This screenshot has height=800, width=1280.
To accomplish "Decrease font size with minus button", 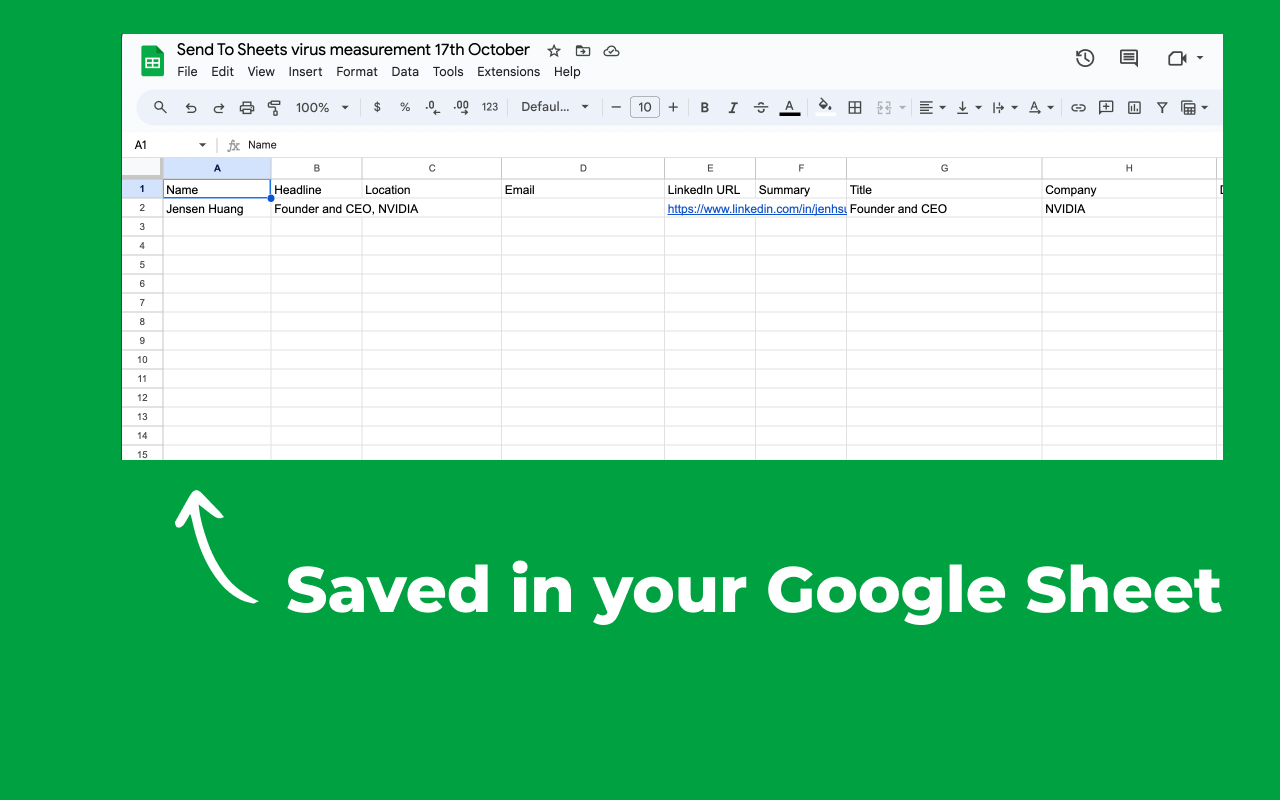I will 616,107.
